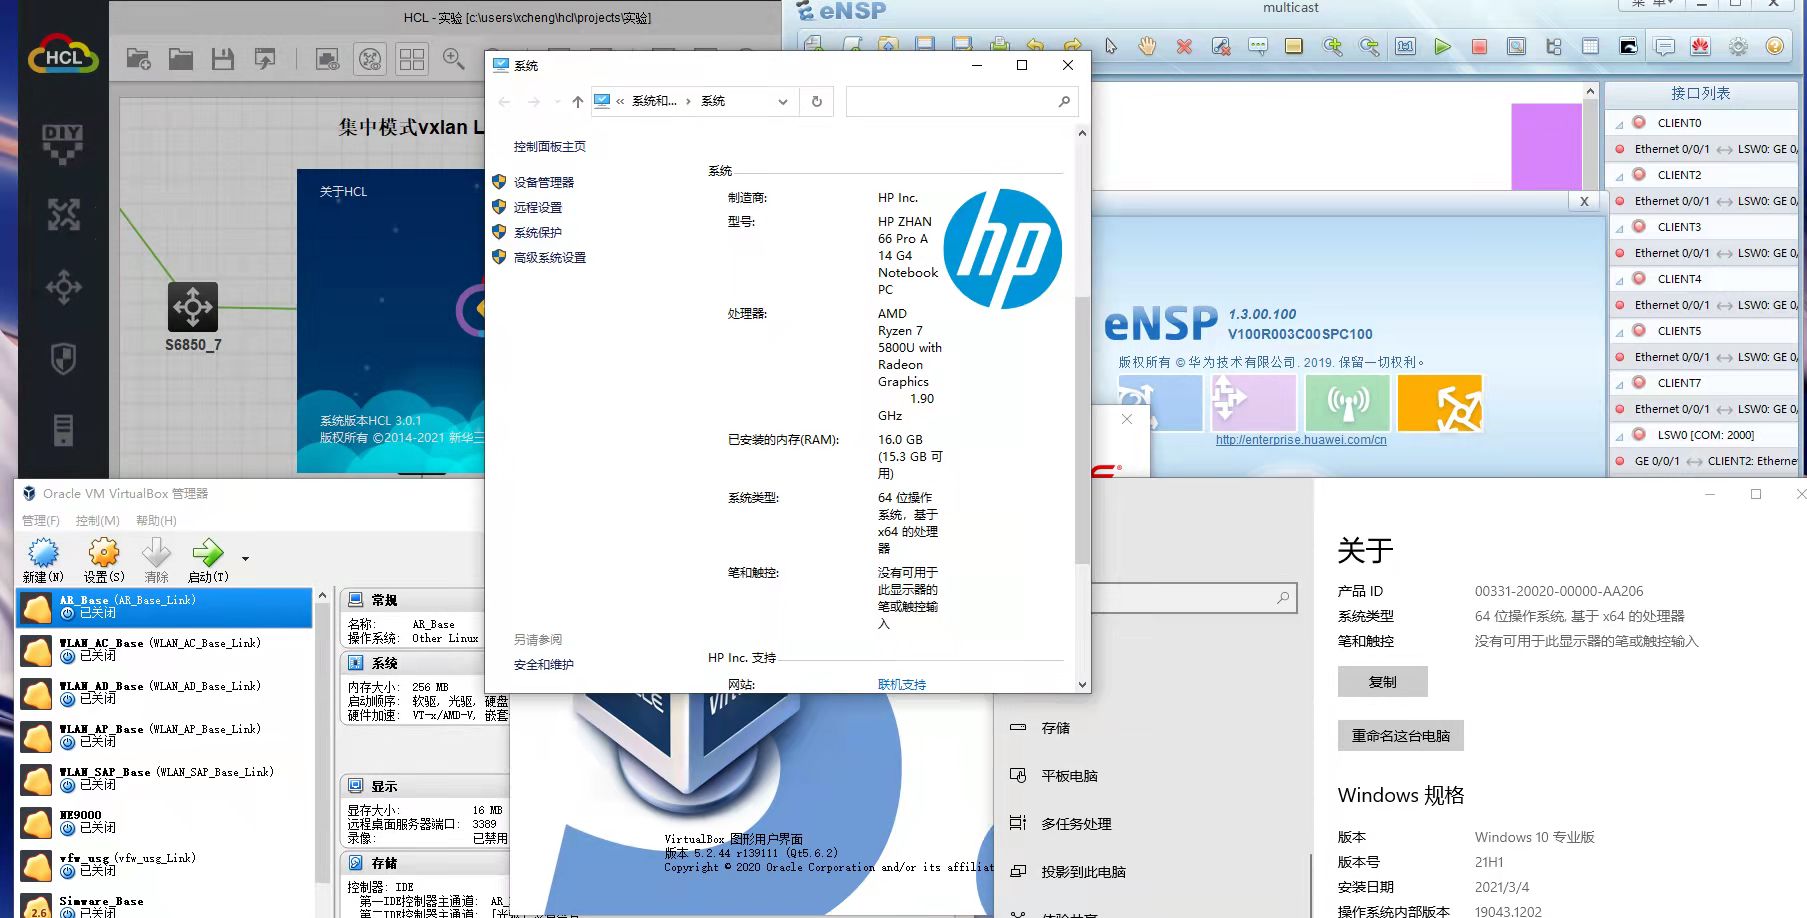The width and height of the screenshot is (1807, 918).
Task: Click the eNSP pointer select tool
Action: (x=1110, y=46)
